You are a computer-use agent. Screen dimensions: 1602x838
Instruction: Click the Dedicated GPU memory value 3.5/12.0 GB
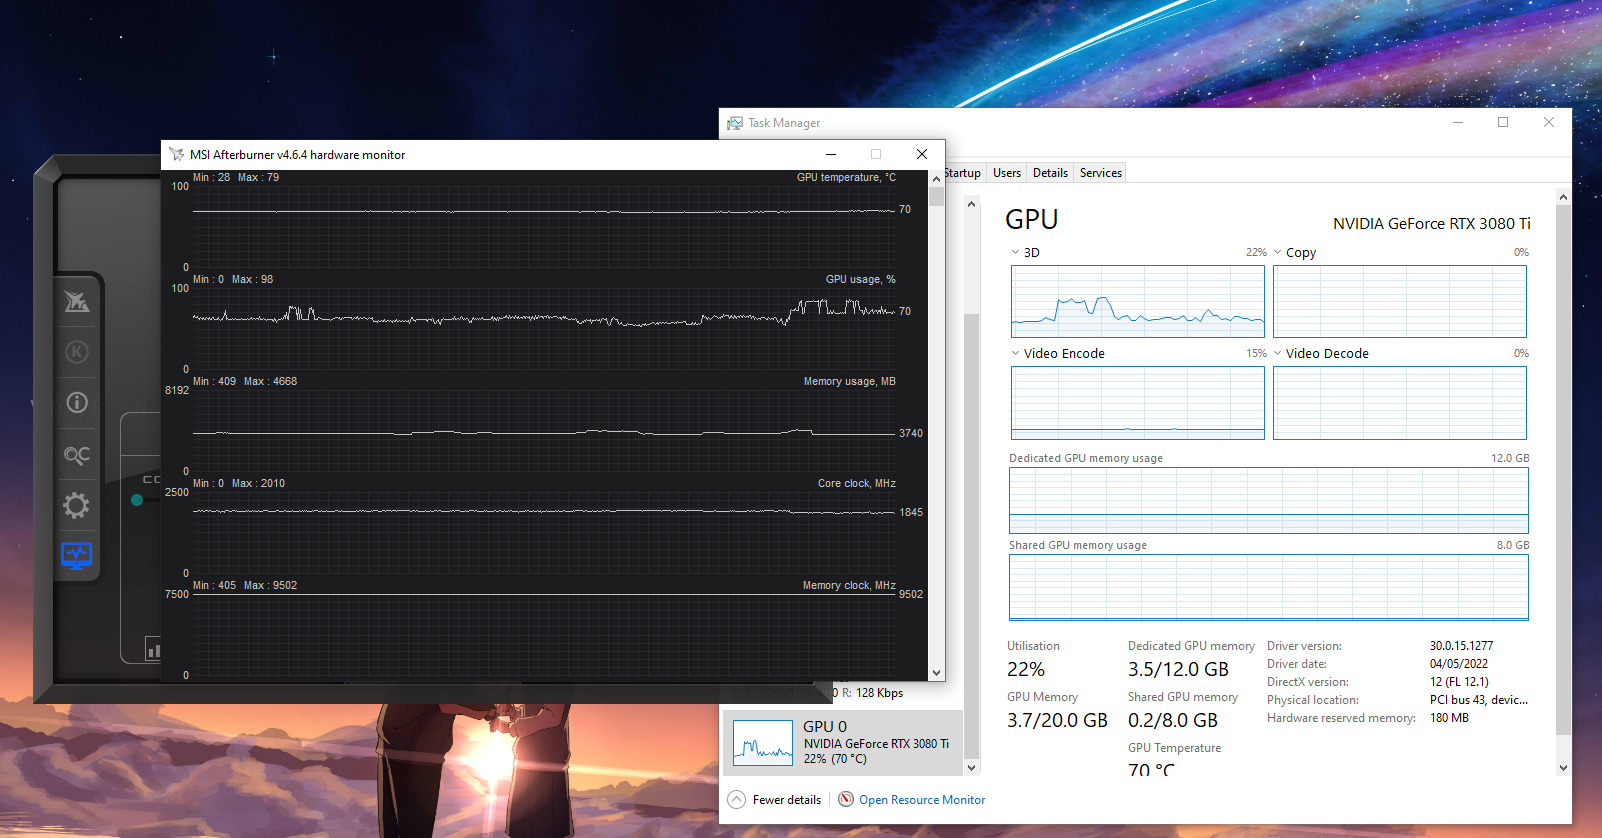(1178, 670)
